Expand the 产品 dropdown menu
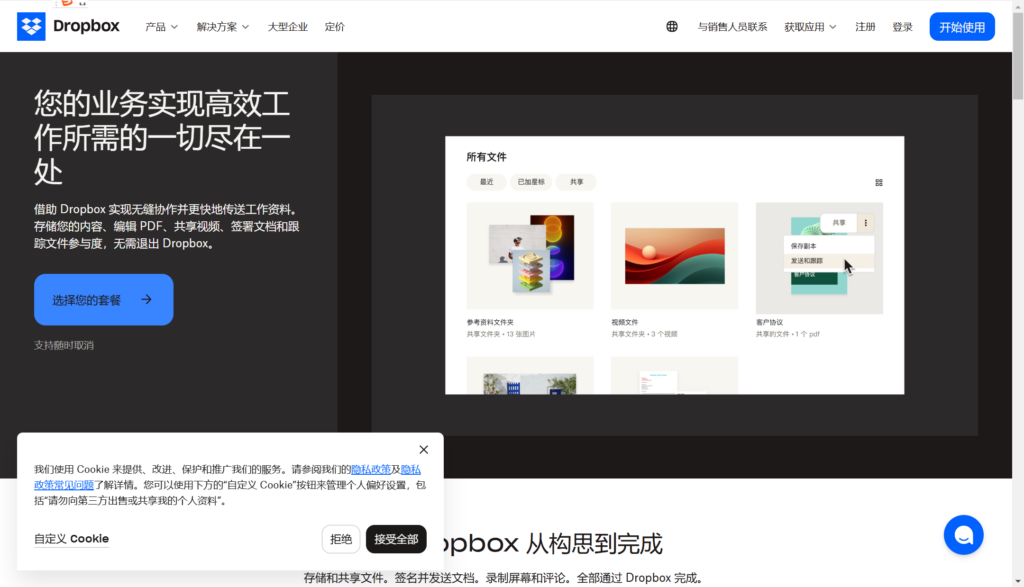This screenshot has width=1024, height=587. pyautogui.click(x=161, y=27)
